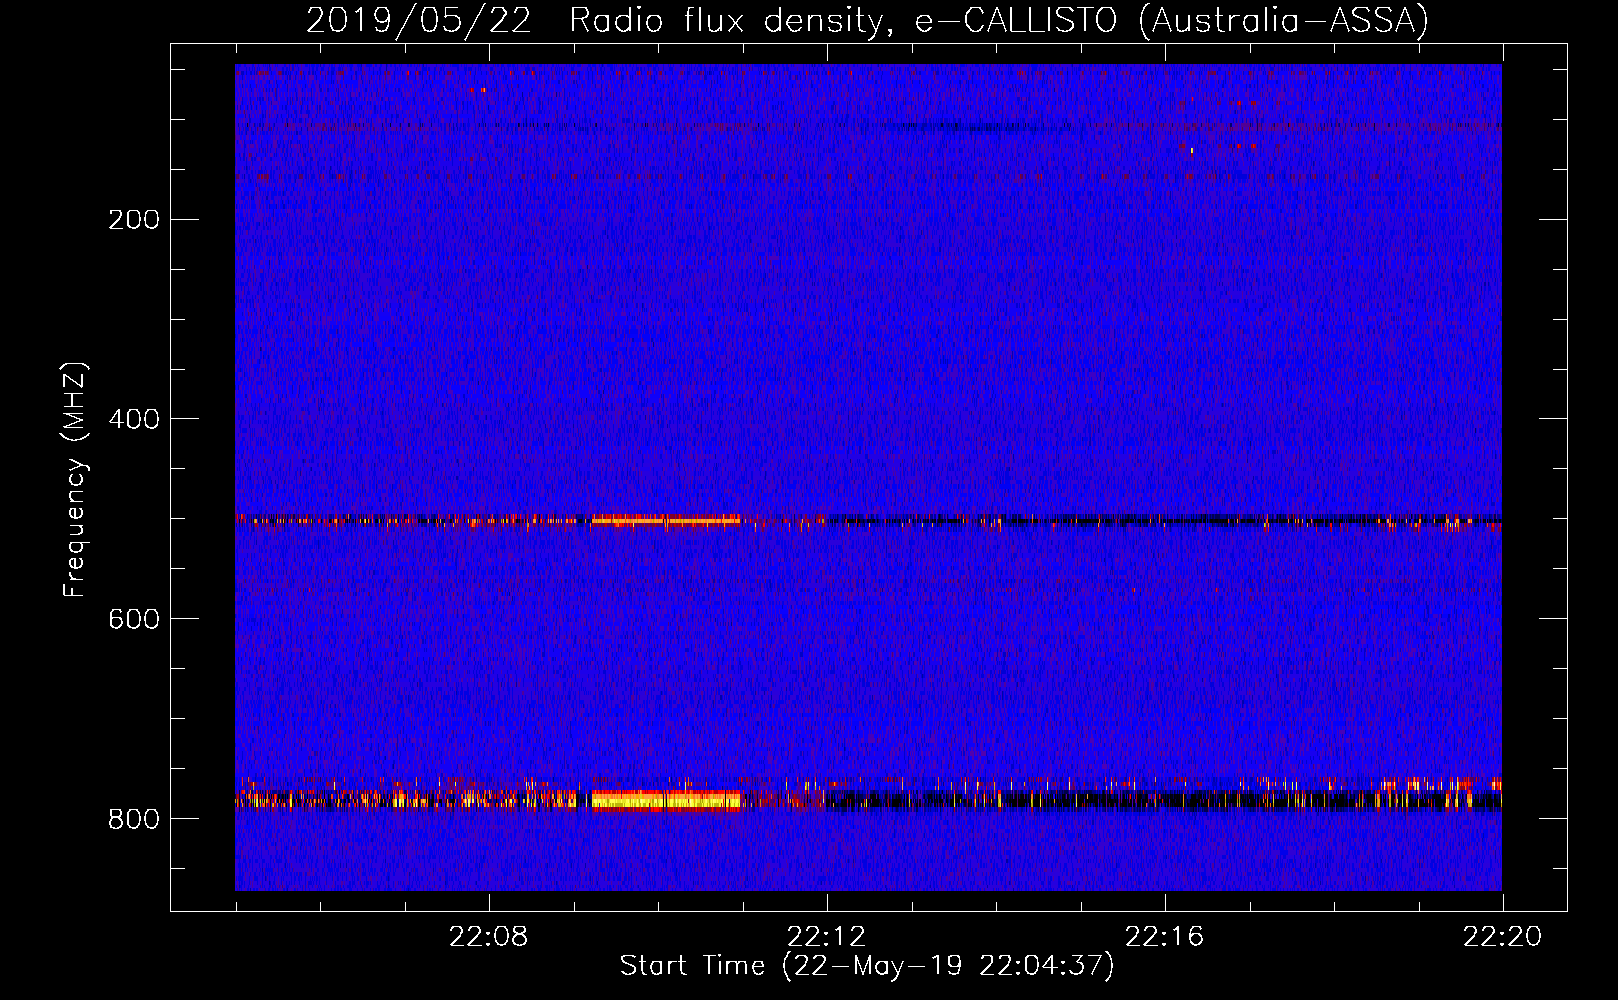Select the 'Frequency (MHZ)' axis label

click(x=75, y=480)
